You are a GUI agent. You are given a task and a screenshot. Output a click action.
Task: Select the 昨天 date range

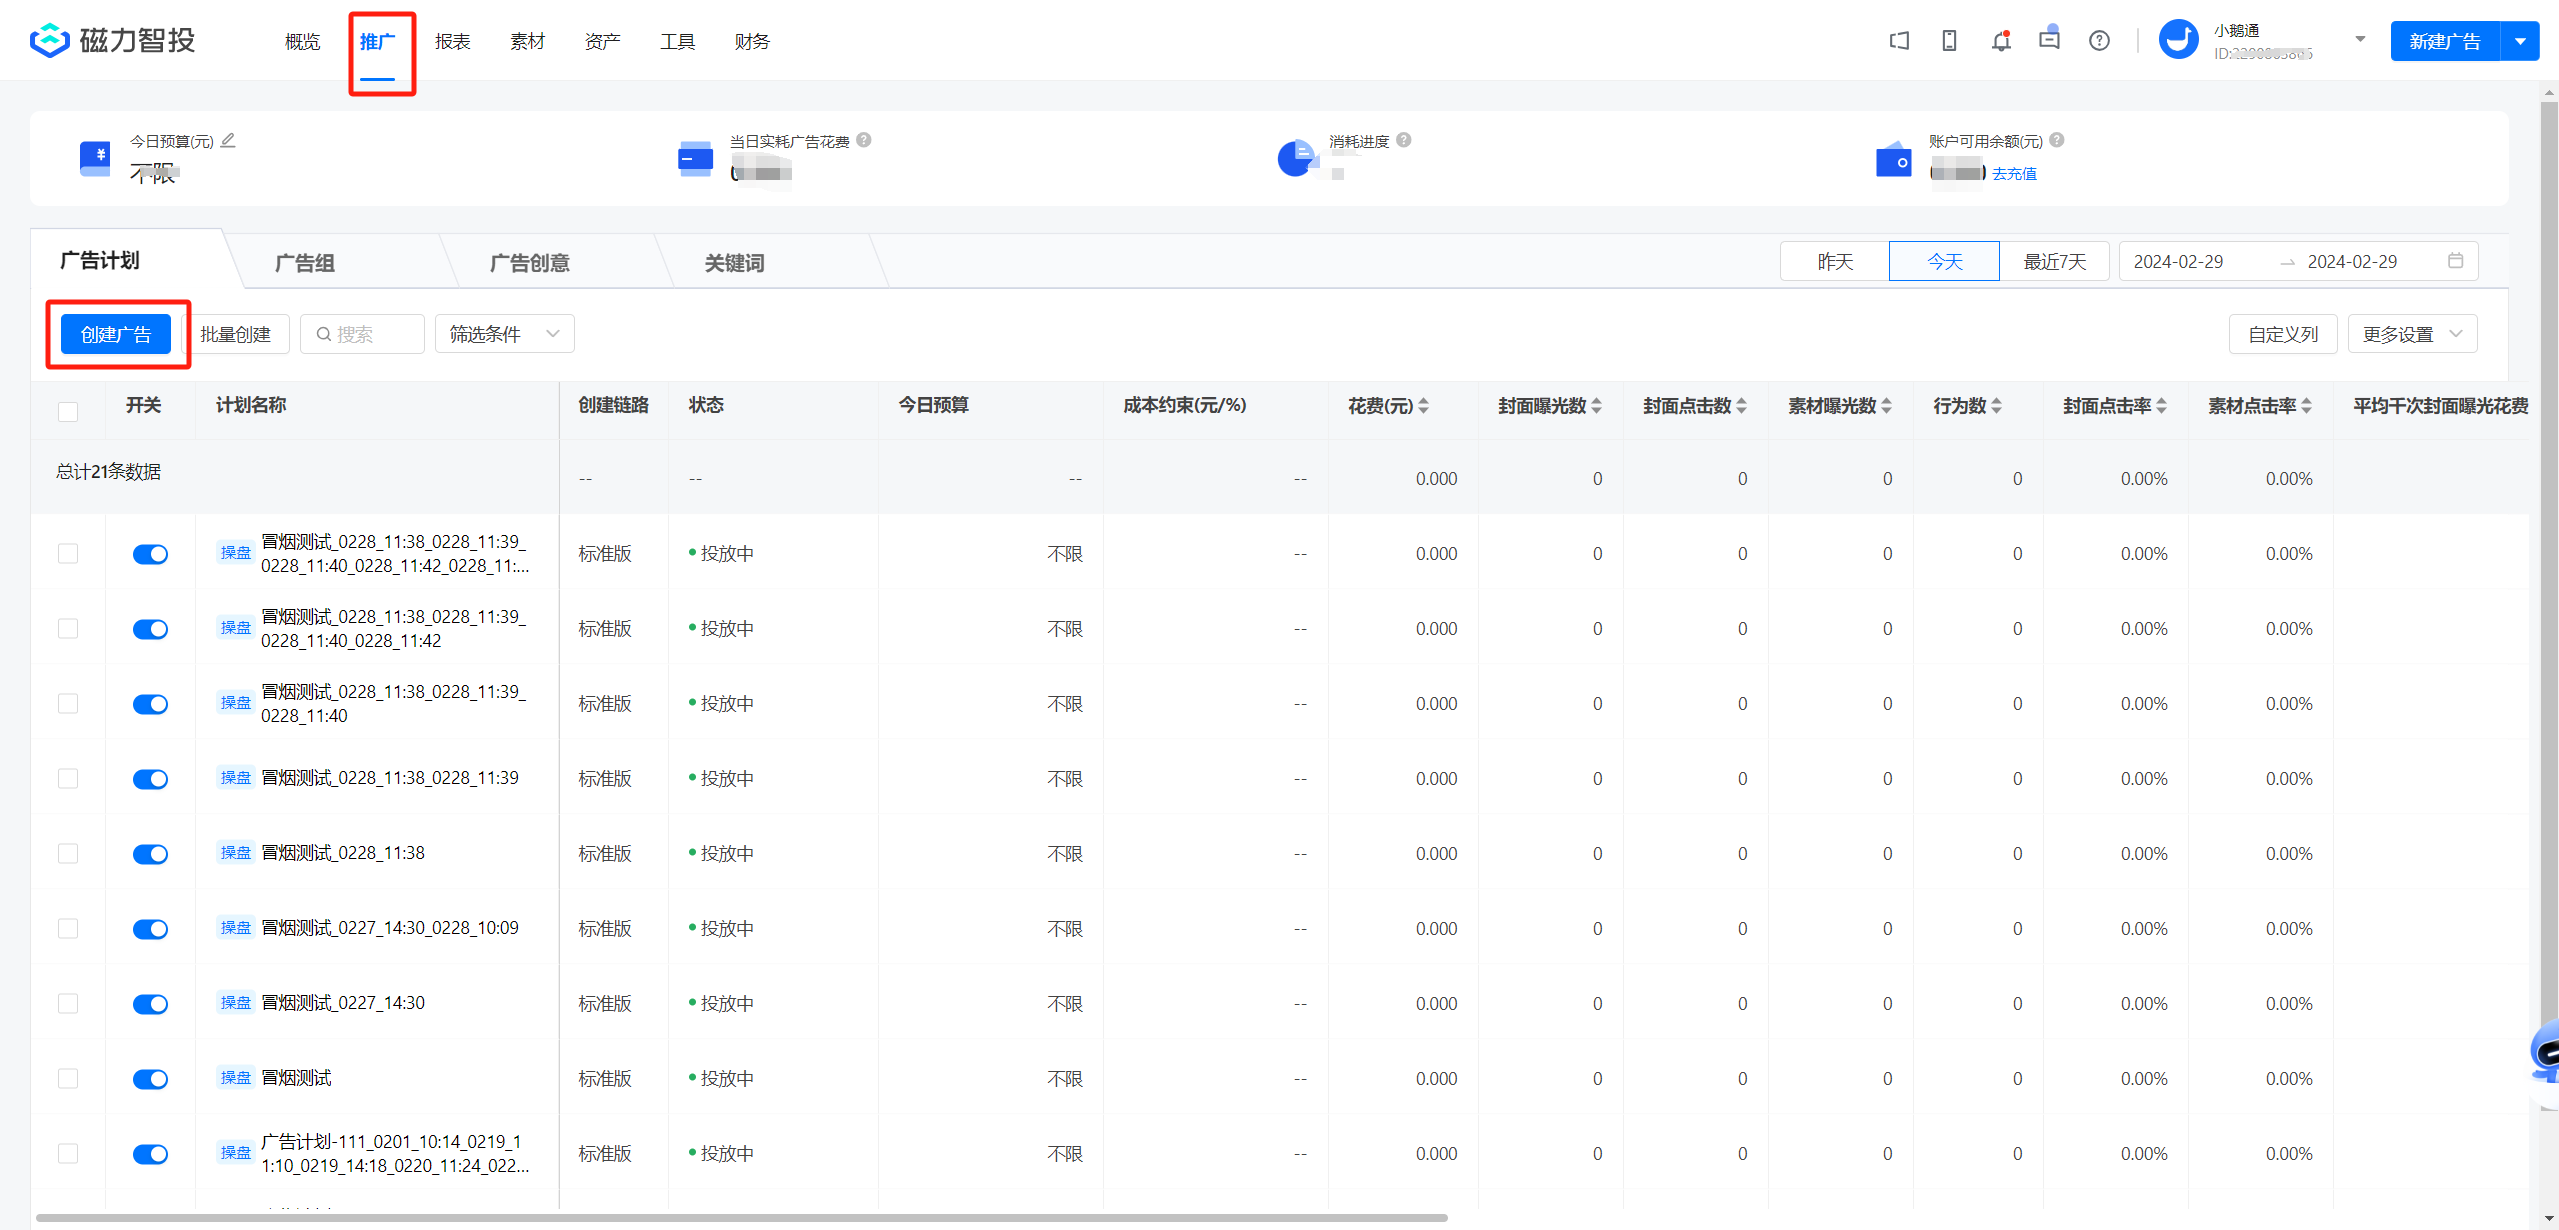pos(1835,261)
